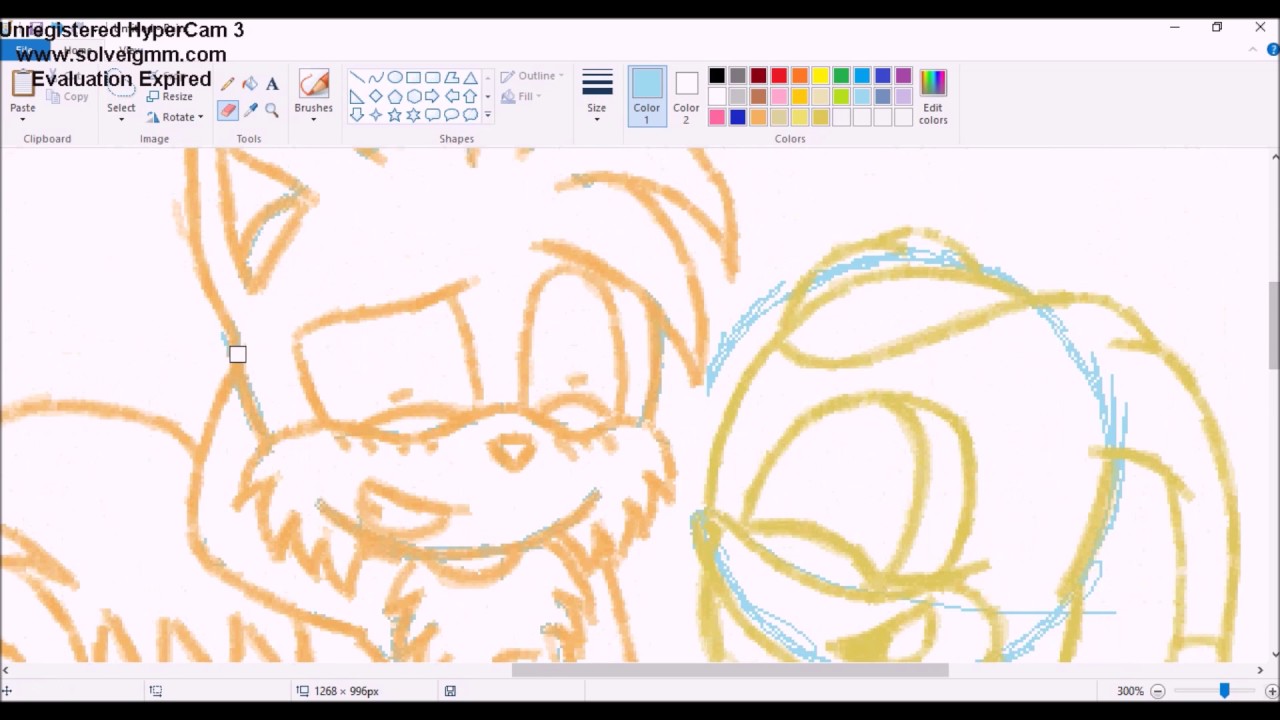
Task: Pick the orange color swatch
Action: [800, 76]
